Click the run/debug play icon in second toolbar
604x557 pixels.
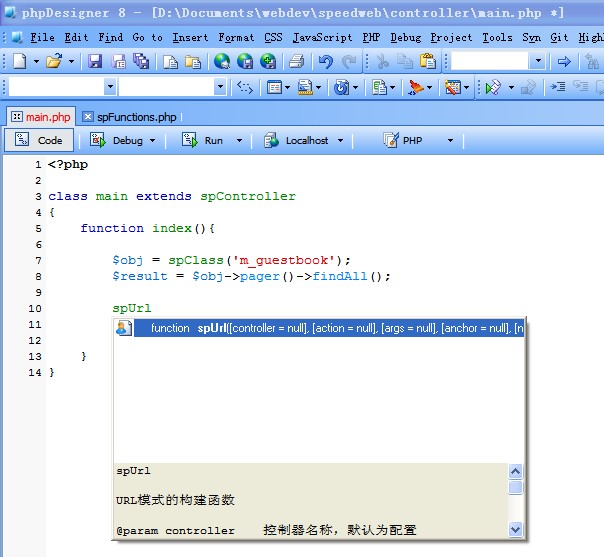pyautogui.click(x=493, y=87)
